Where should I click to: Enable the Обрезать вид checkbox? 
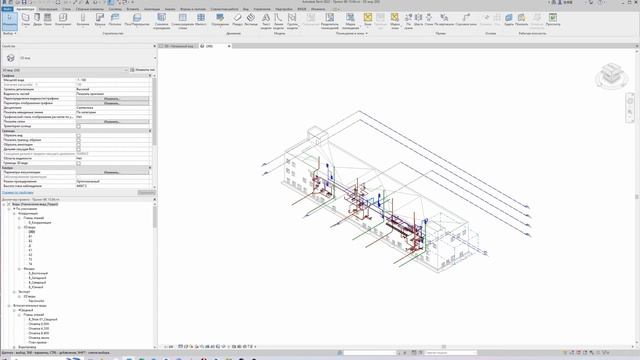tap(78, 136)
